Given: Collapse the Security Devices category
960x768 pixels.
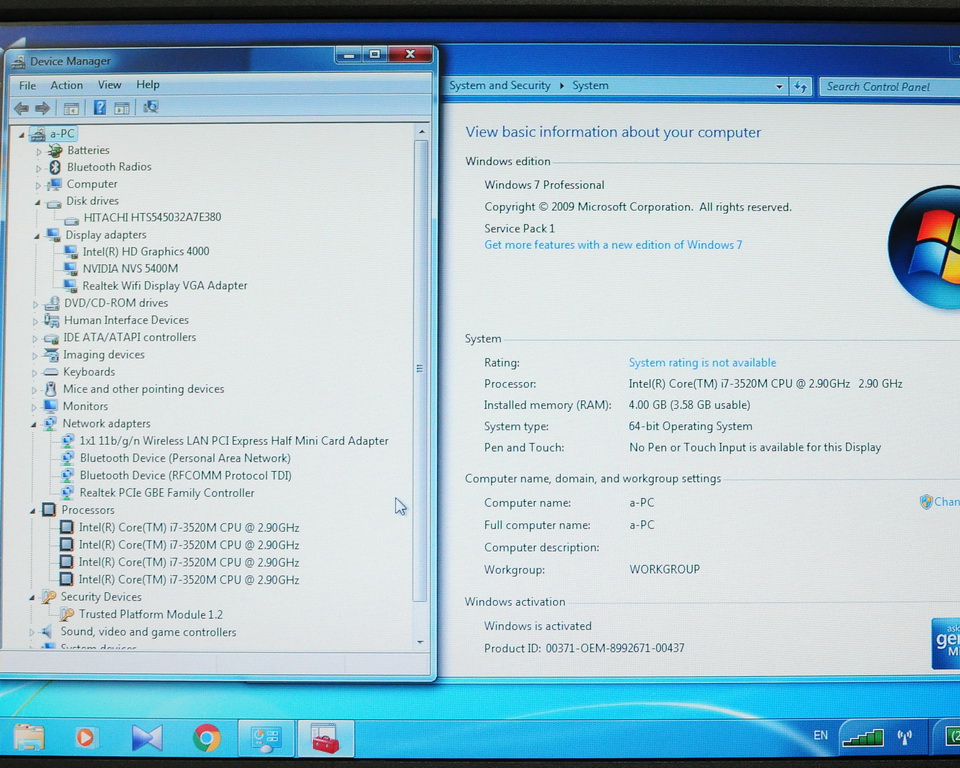Looking at the screenshot, I should coord(32,598).
